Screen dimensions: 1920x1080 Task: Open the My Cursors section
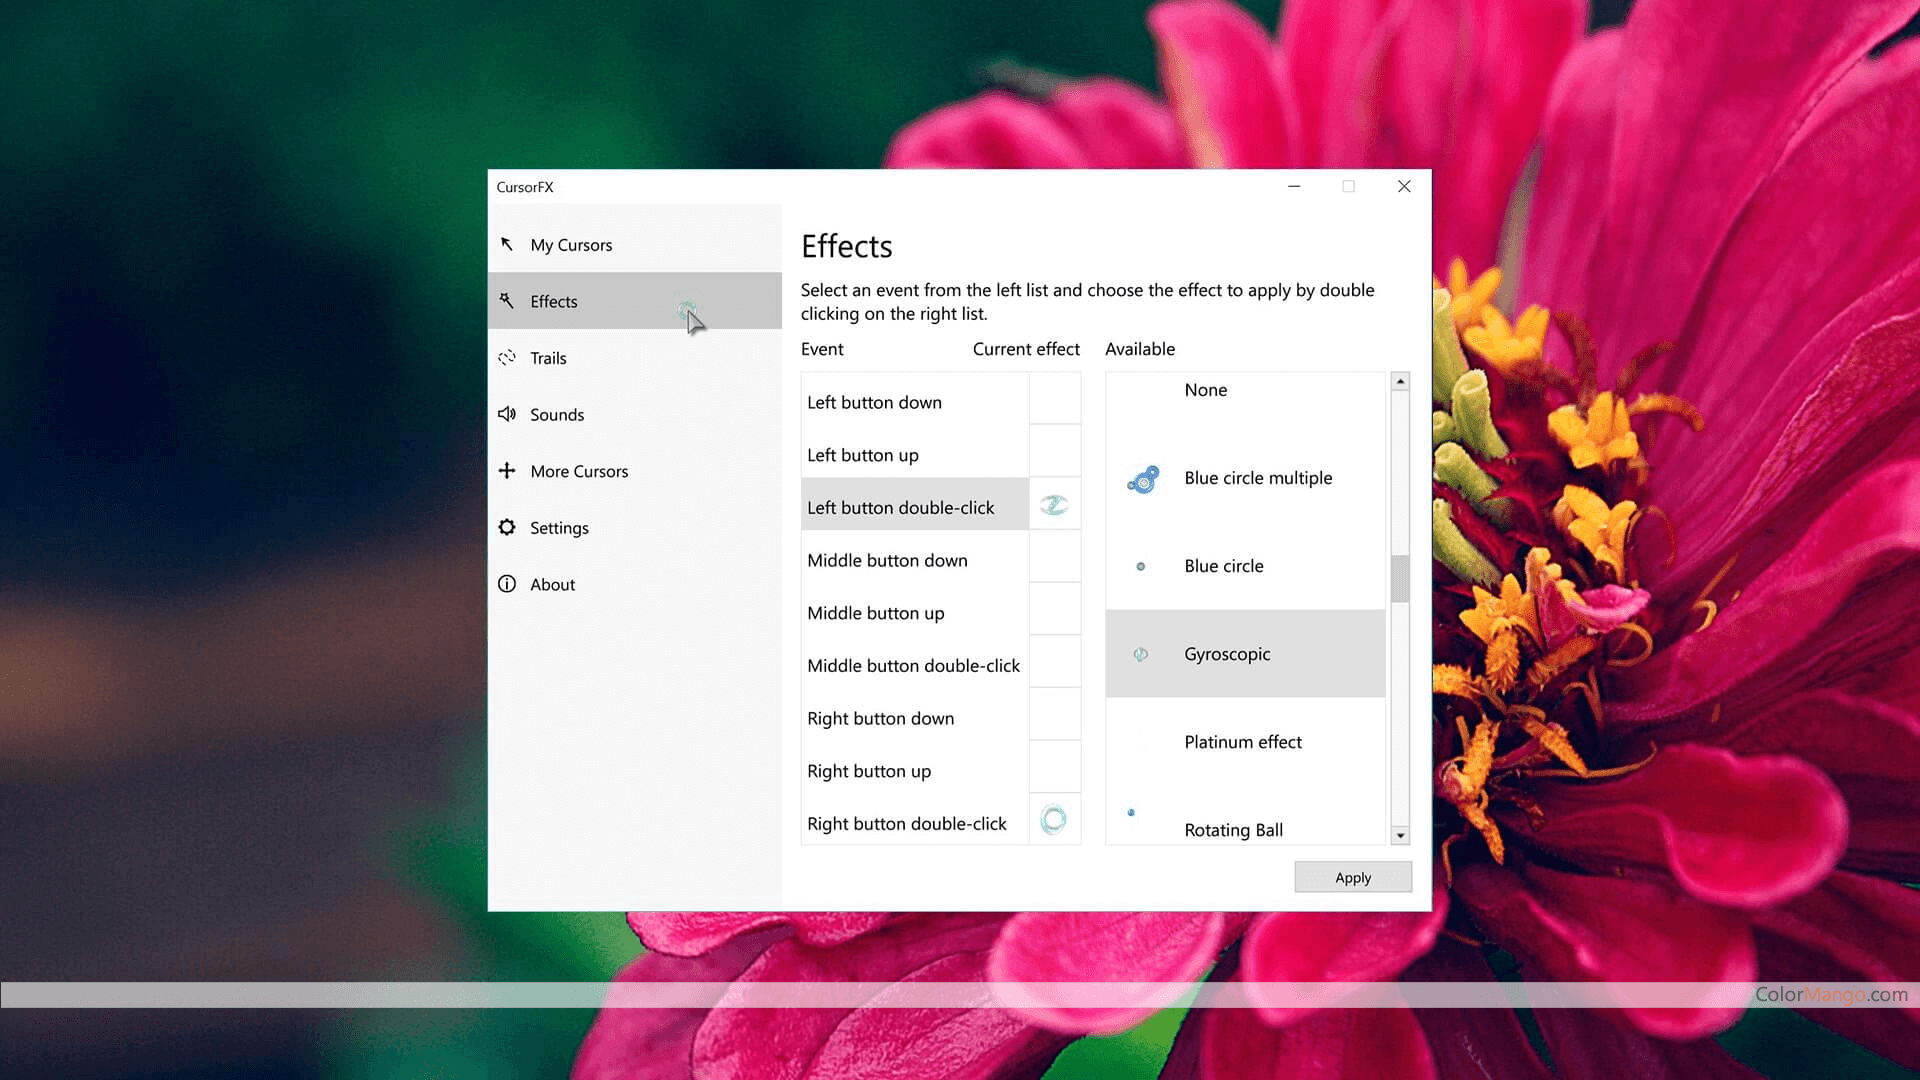pos(635,245)
